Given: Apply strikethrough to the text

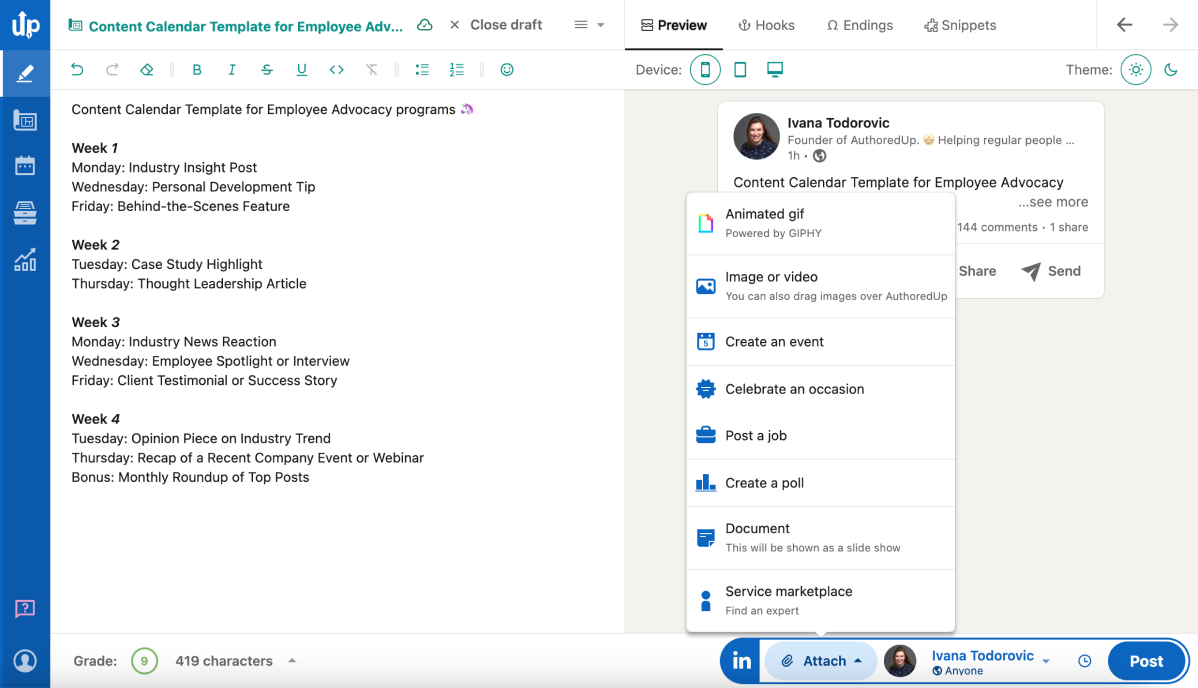Looking at the screenshot, I should (x=267, y=69).
